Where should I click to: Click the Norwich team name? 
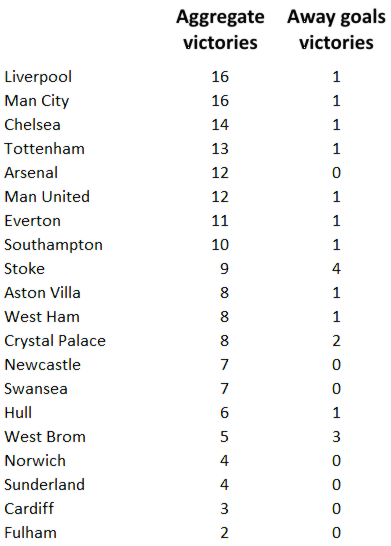click(x=35, y=461)
